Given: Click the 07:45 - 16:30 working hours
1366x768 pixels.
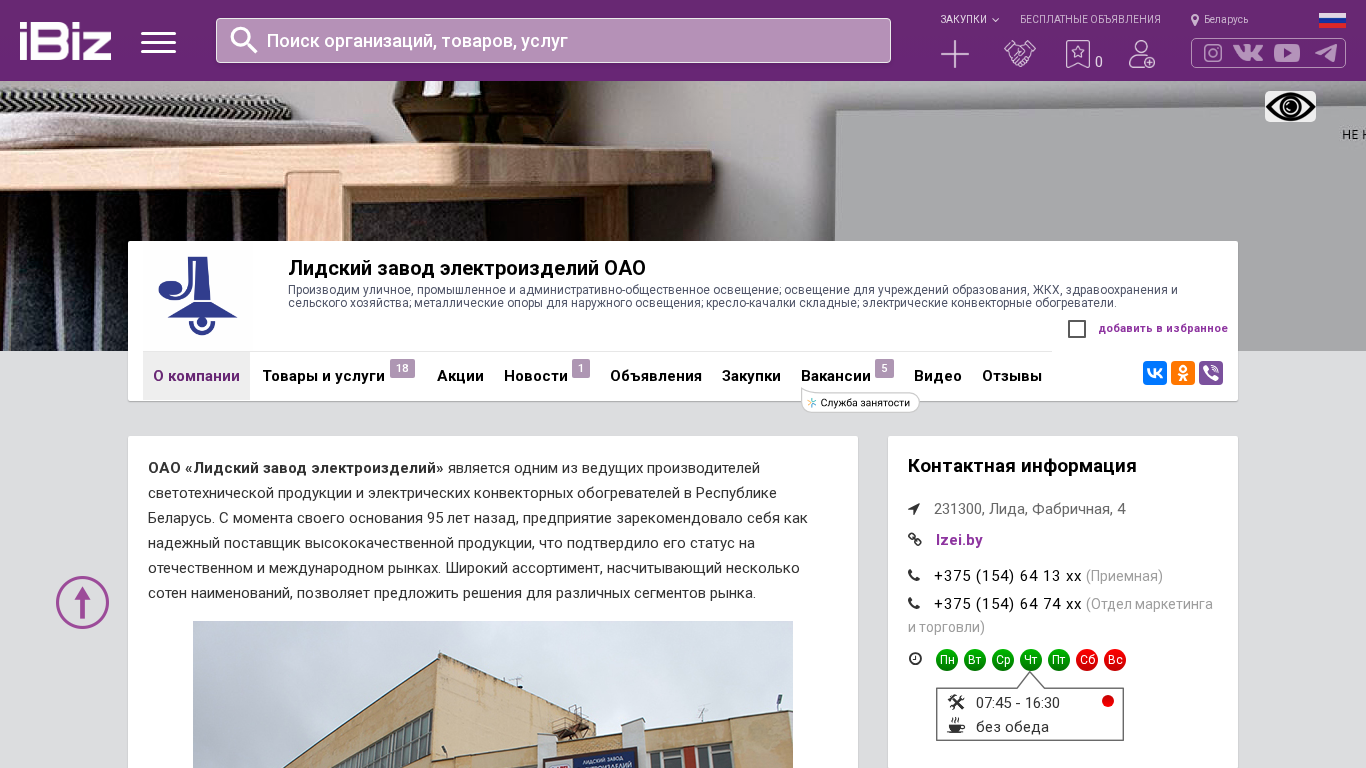Looking at the screenshot, I should tap(1018, 703).
